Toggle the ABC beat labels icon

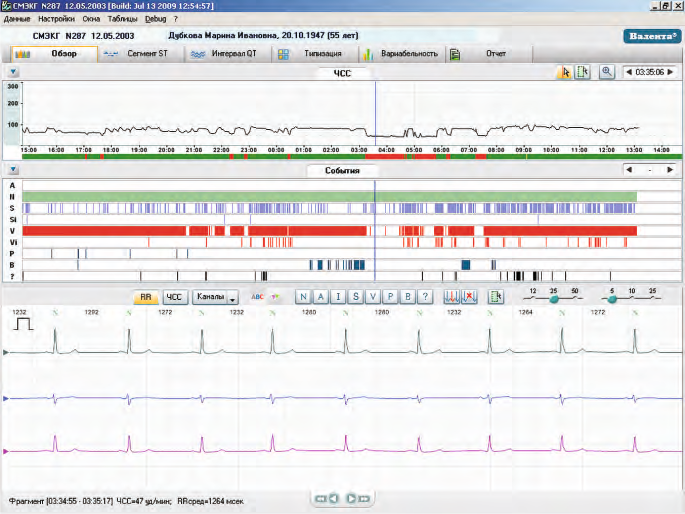pos(257,297)
